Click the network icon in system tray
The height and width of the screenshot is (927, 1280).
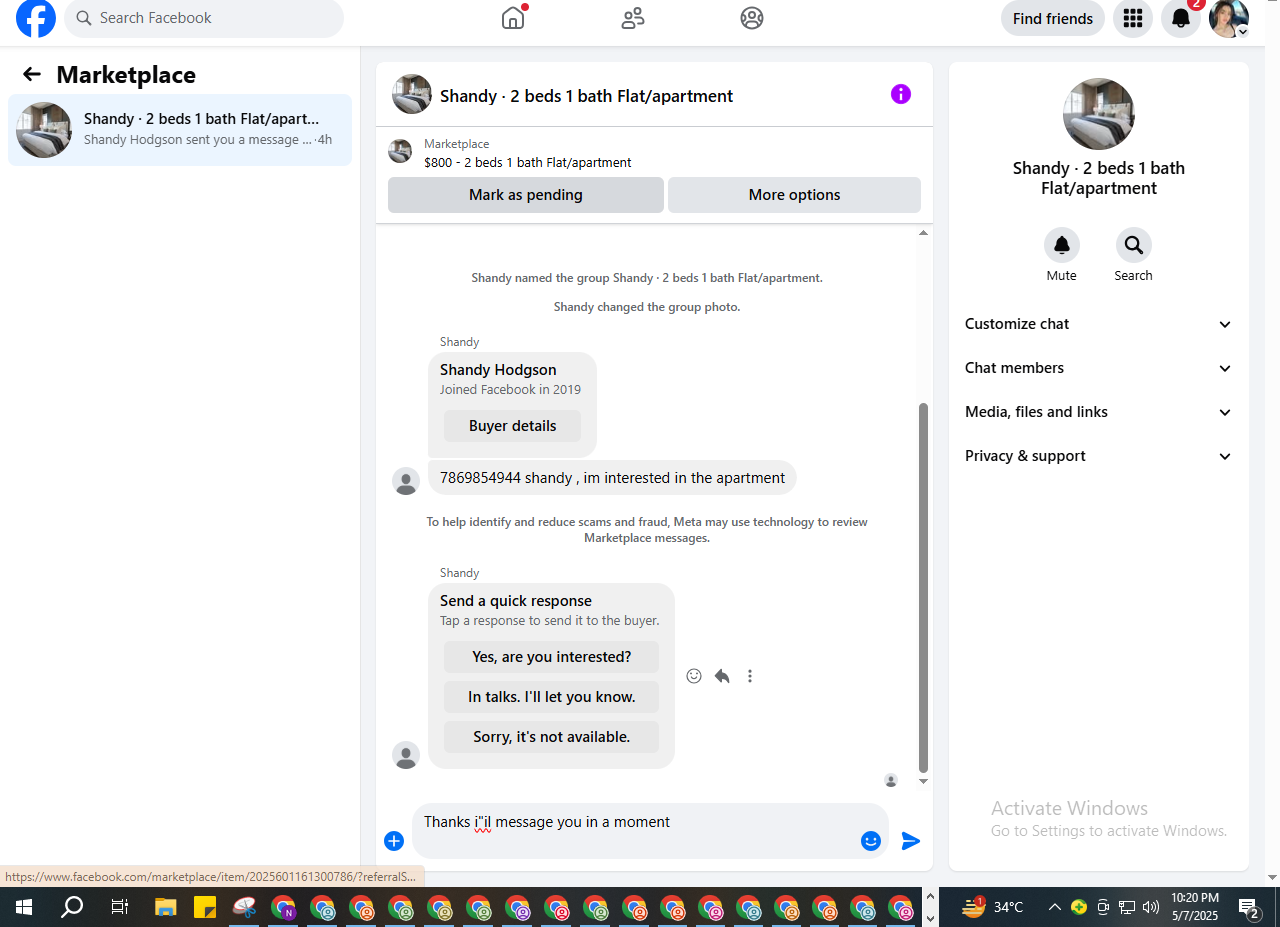(x=1127, y=908)
